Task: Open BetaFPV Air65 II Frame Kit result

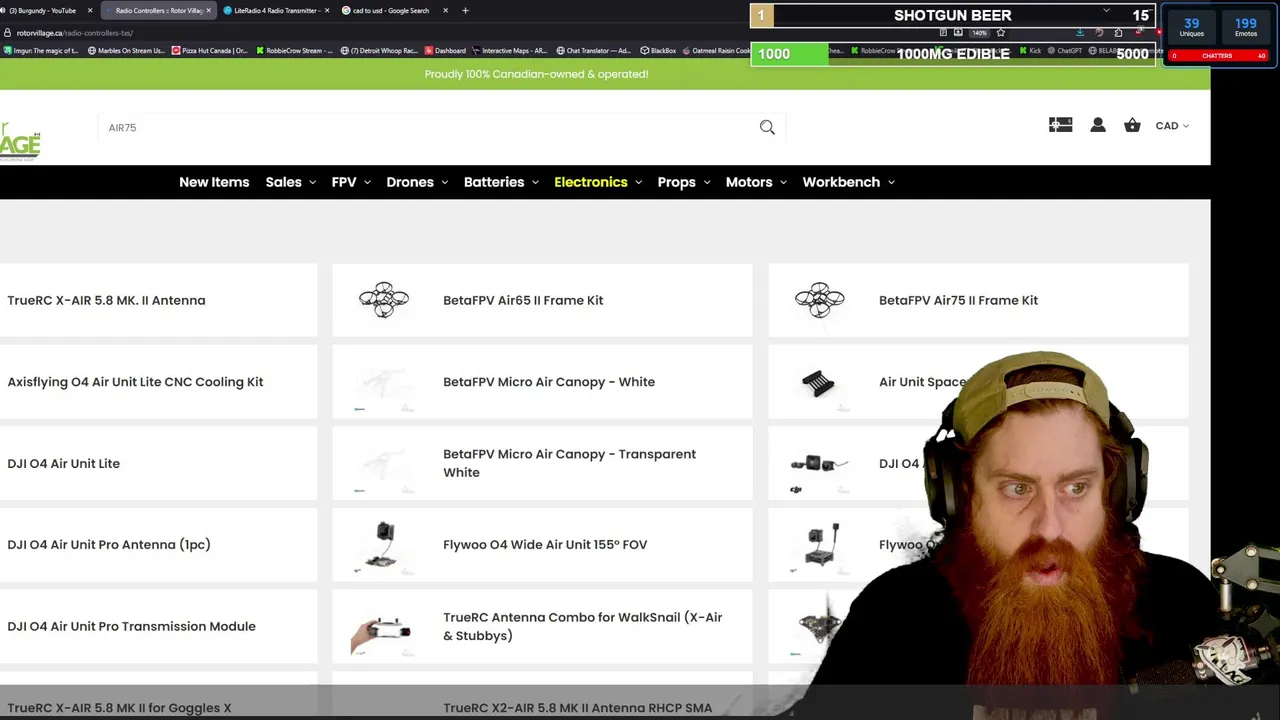Action: [x=523, y=300]
